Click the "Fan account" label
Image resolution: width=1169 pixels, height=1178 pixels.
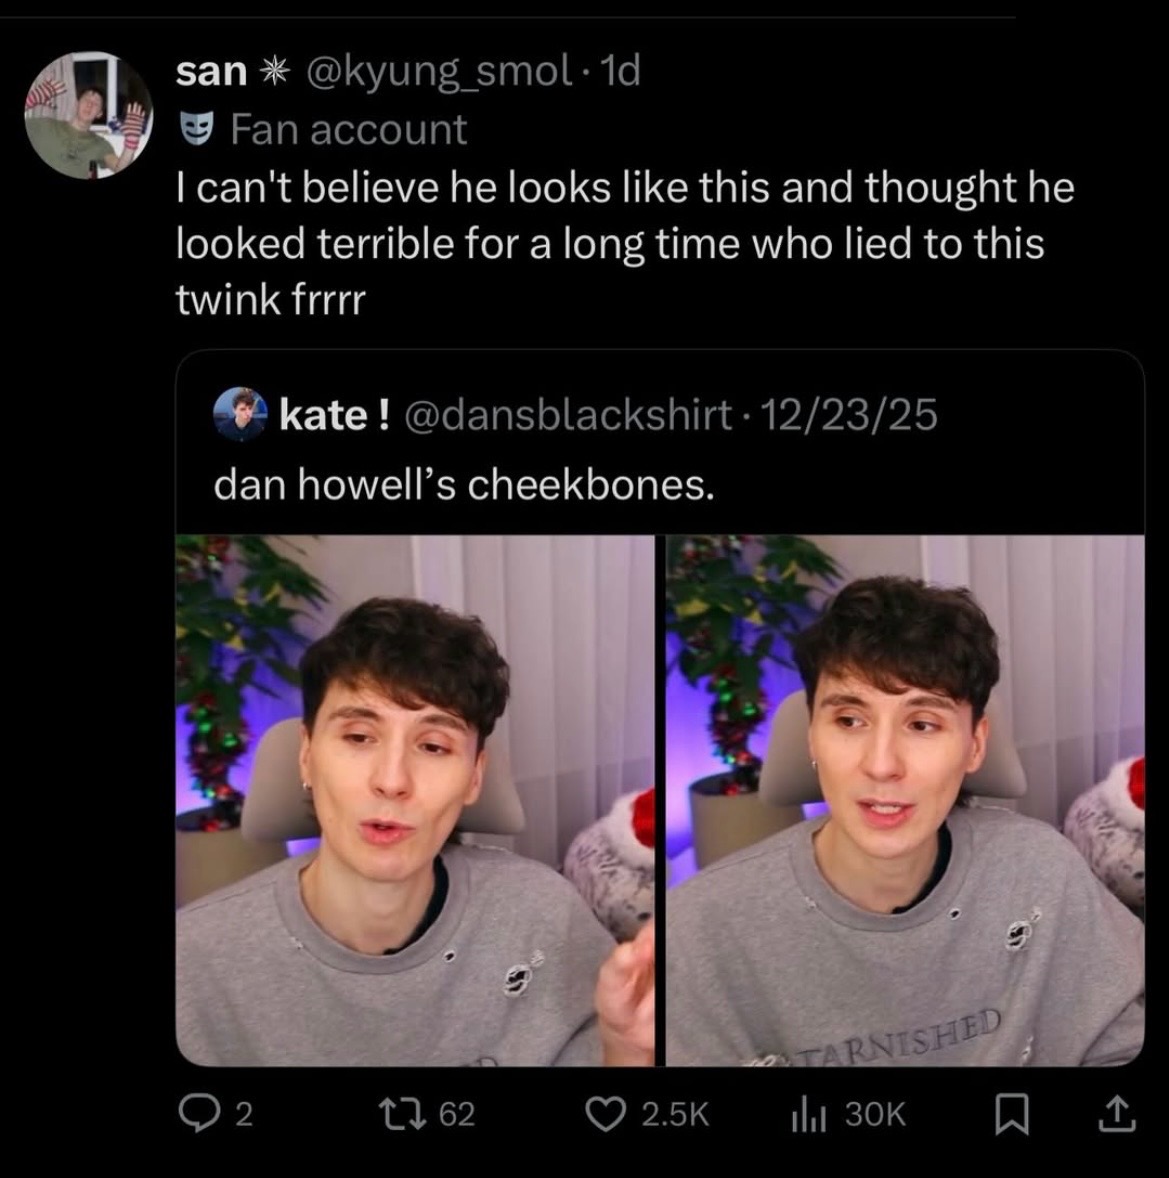348,129
